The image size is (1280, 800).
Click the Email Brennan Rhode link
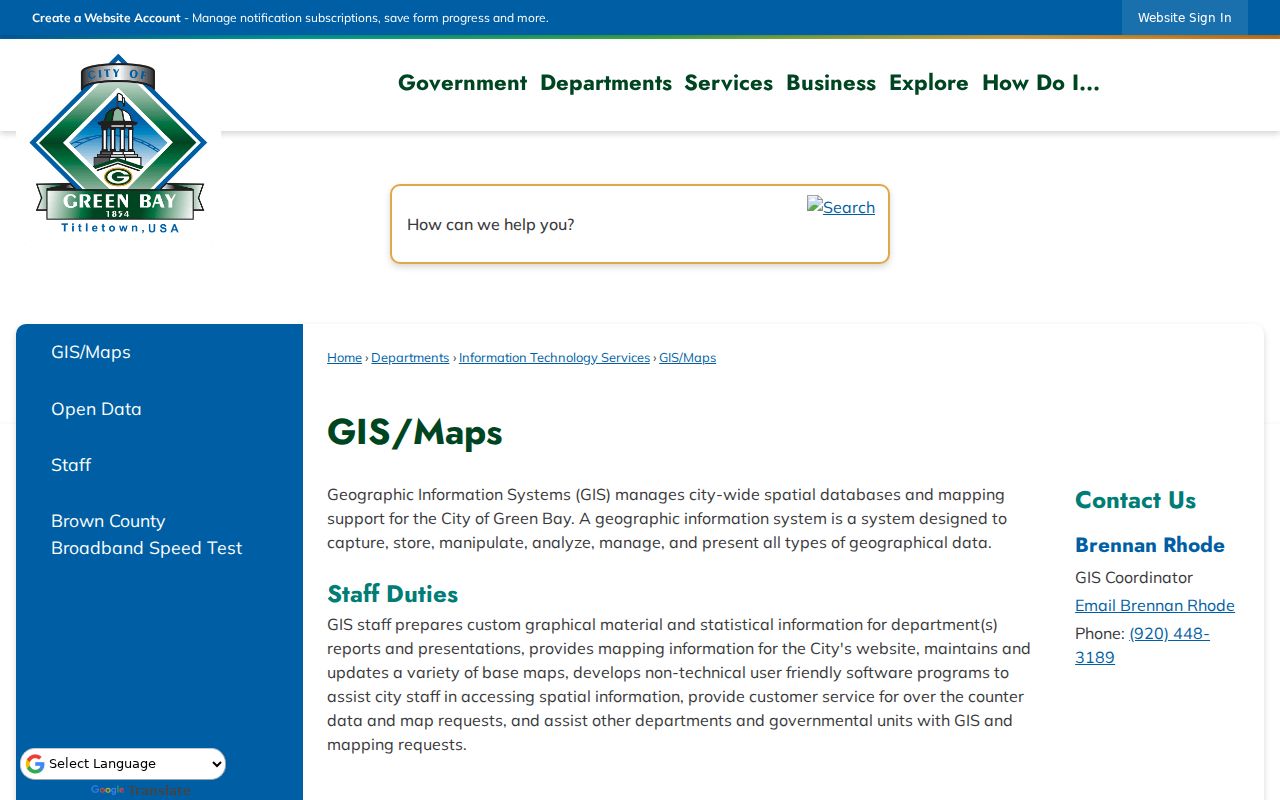tap(1155, 605)
